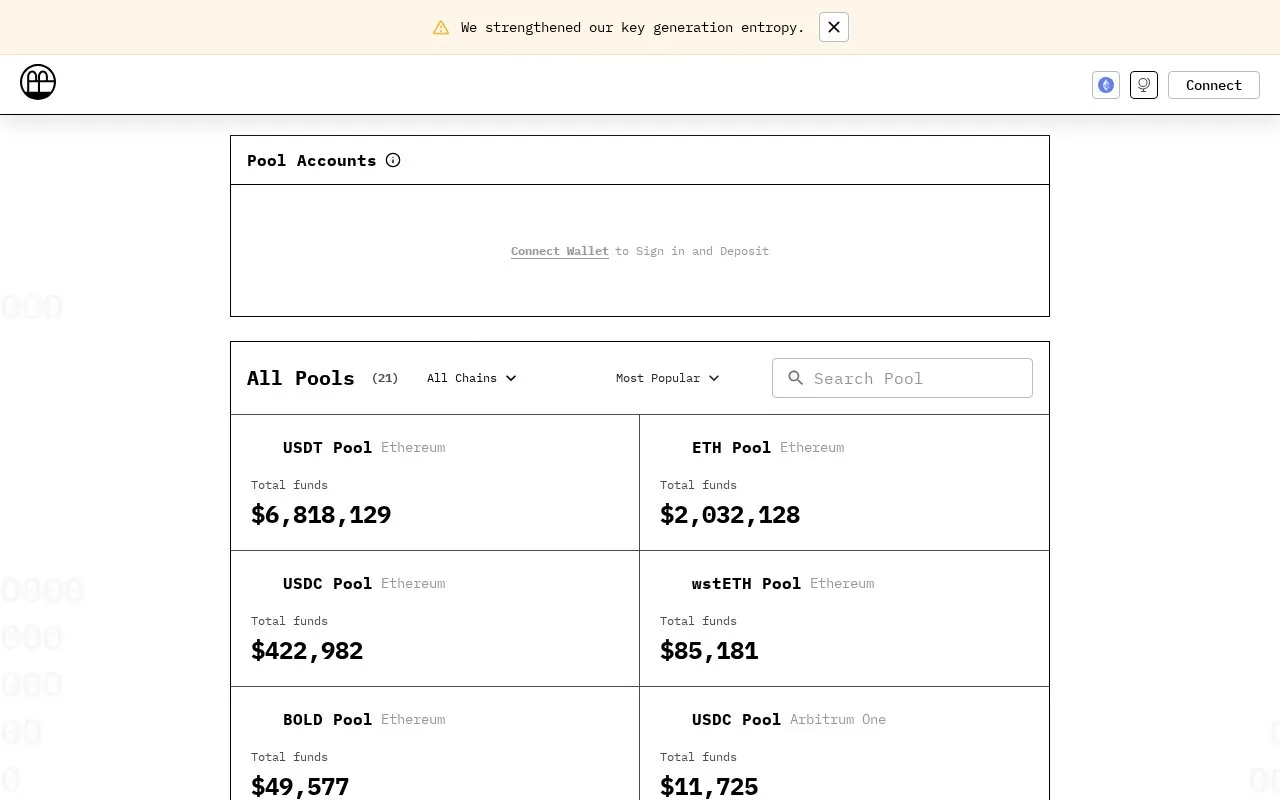Screen dimensions: 1280x800
Task: Click the Pool Accounts heading
Action: (x=312, y=160)
